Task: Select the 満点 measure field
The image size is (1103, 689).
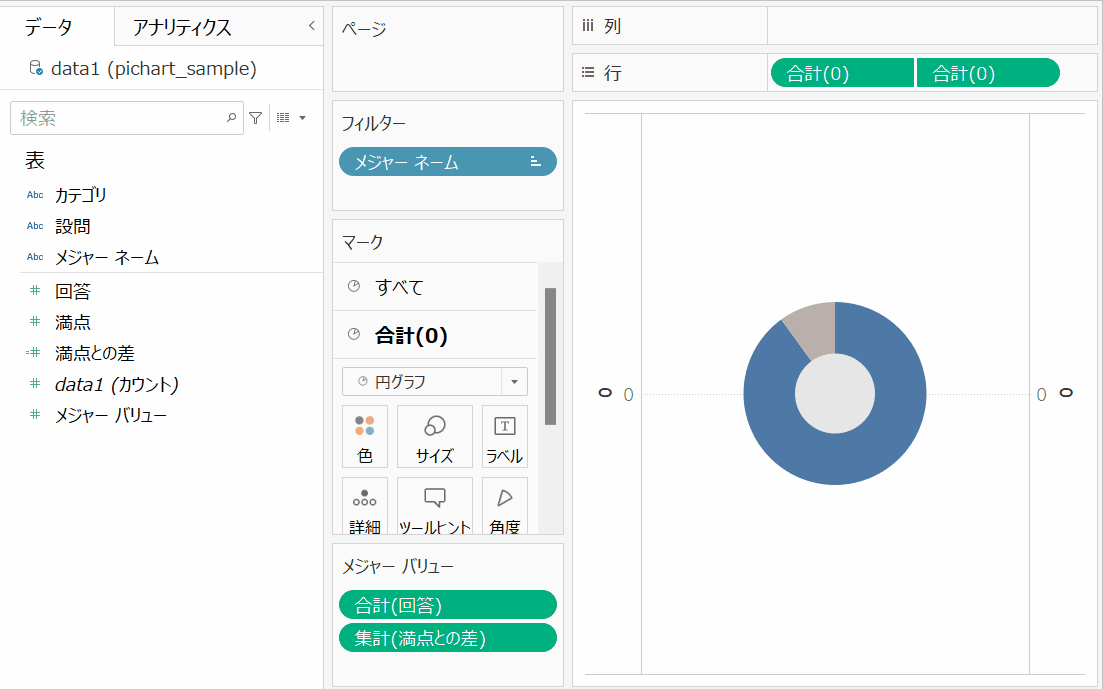Action: (x=72, y=322)
